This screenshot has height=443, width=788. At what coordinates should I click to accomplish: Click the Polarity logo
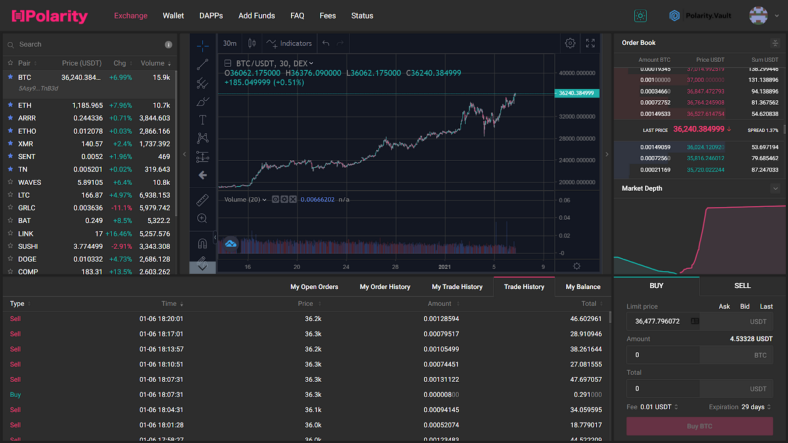(x=50, y=16)
